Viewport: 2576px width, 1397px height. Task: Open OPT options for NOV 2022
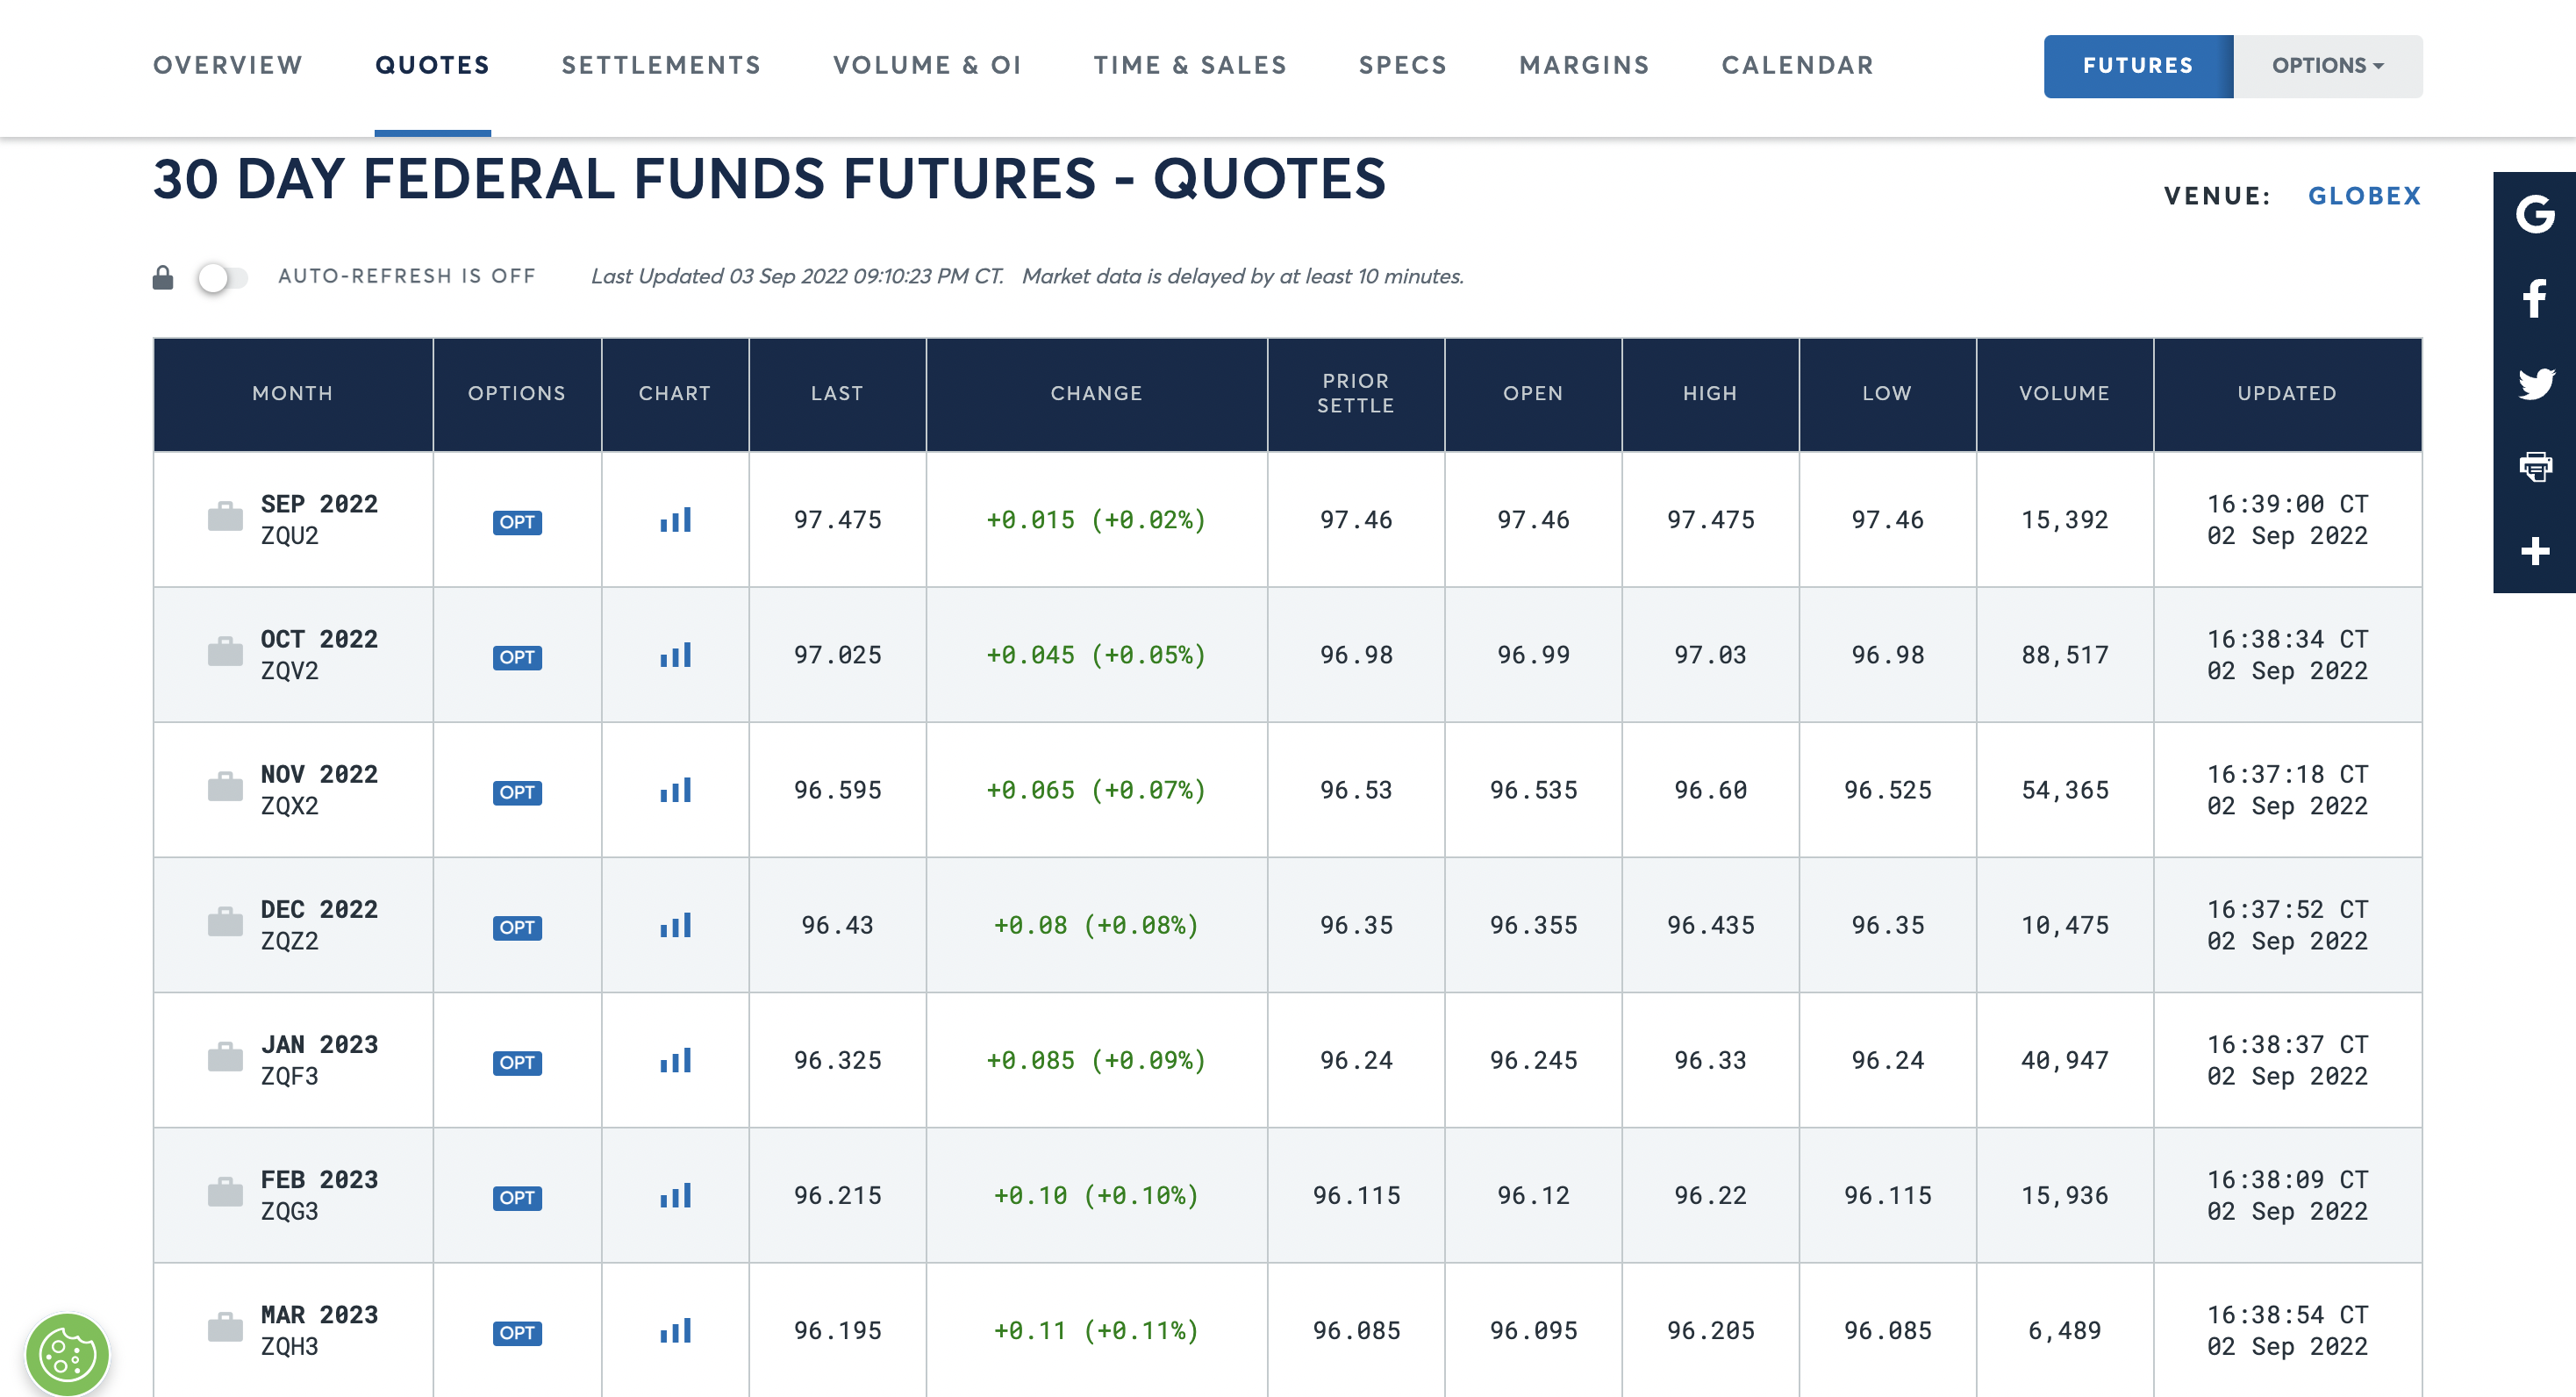tap(517, 792)
